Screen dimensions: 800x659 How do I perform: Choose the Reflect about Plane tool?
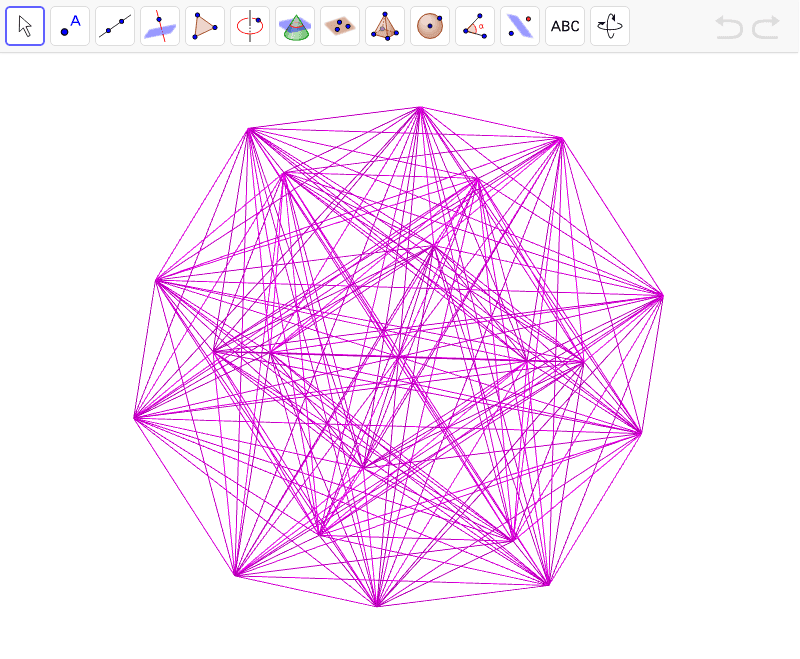pyautogui.click(x=520, y=26)
